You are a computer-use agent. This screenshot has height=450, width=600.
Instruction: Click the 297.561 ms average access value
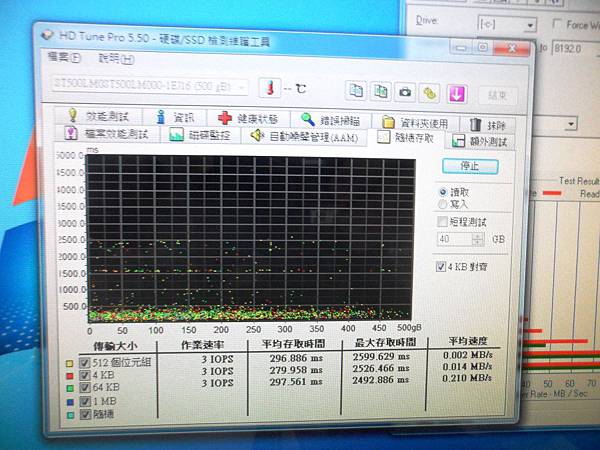click(296, 382)
